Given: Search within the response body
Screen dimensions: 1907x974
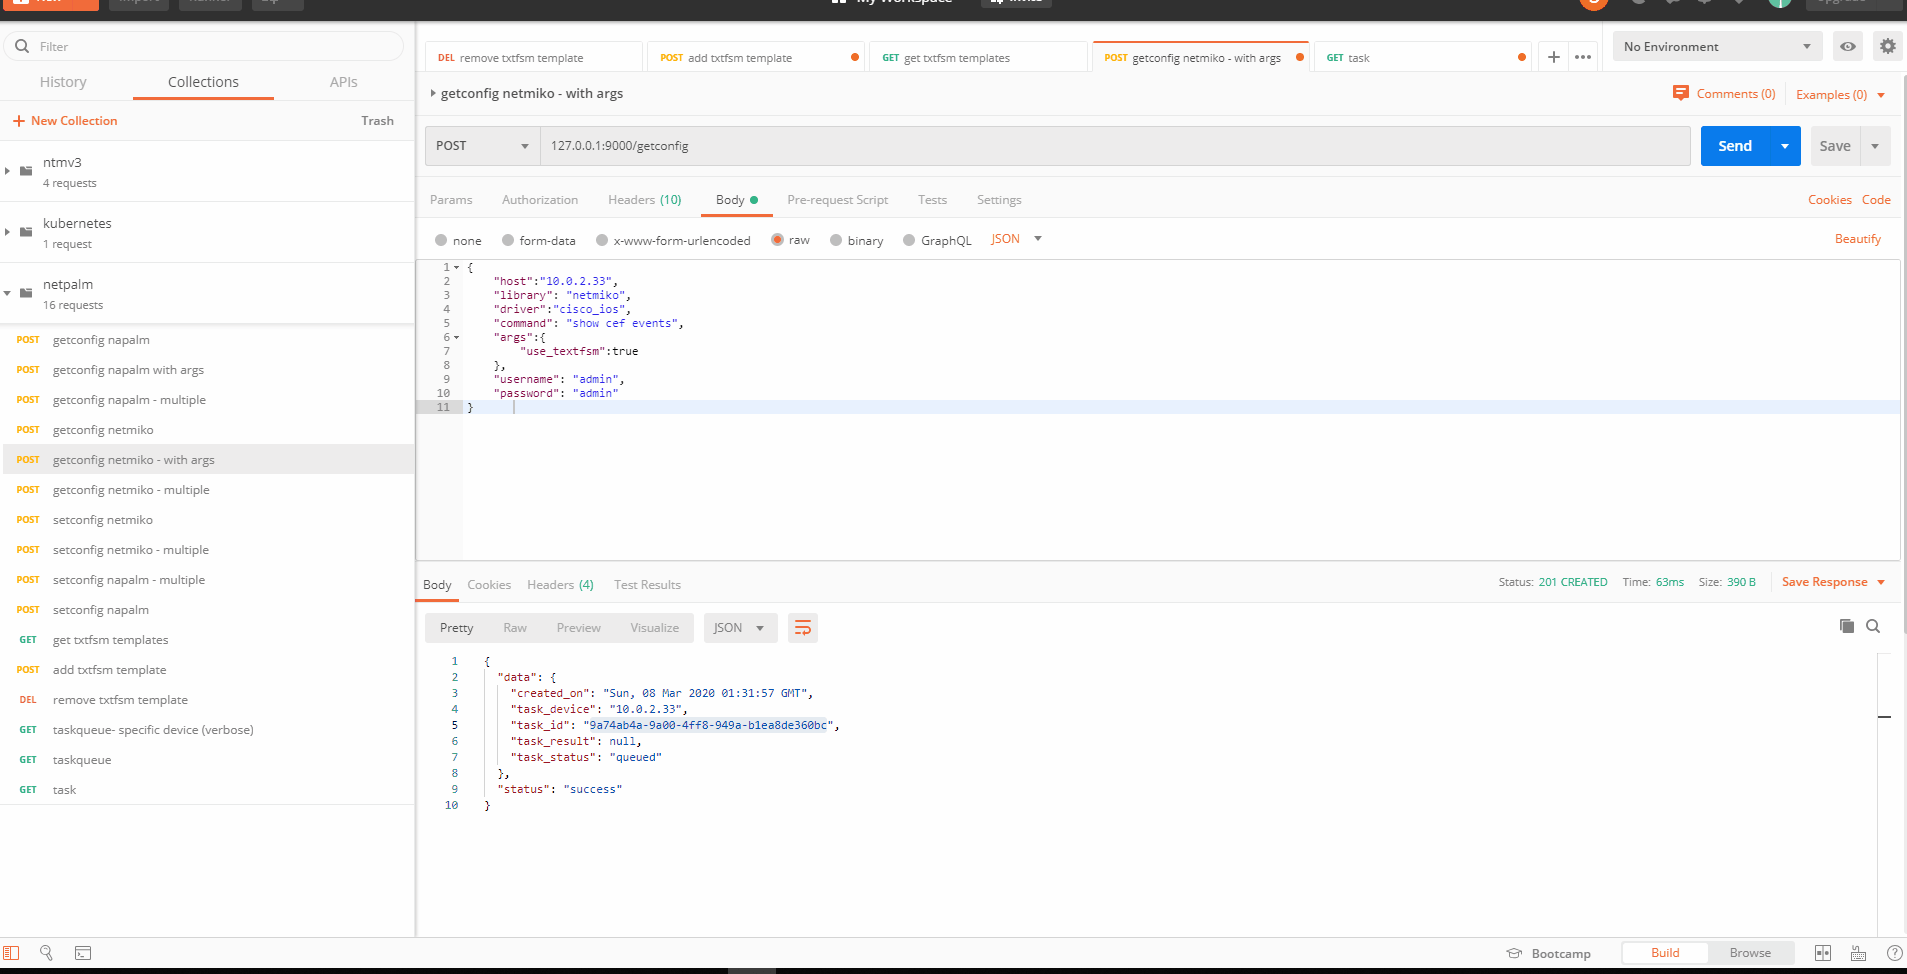Looking at the screenshot, I should click(1873, 626).
